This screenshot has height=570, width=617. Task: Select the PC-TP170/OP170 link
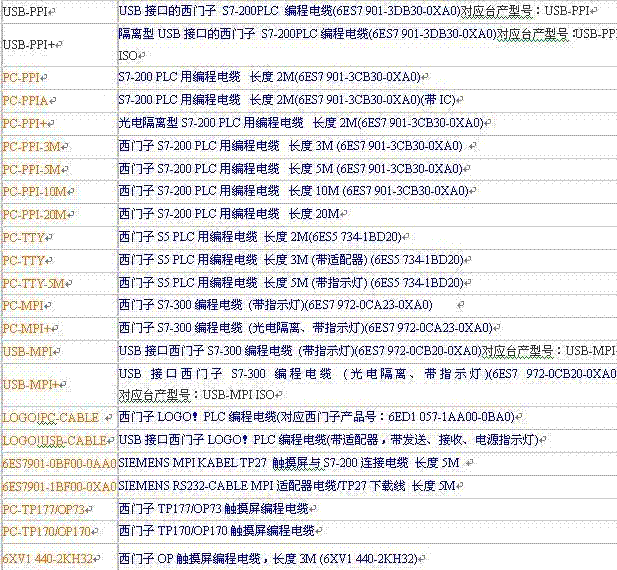click(x=48, y=530)
